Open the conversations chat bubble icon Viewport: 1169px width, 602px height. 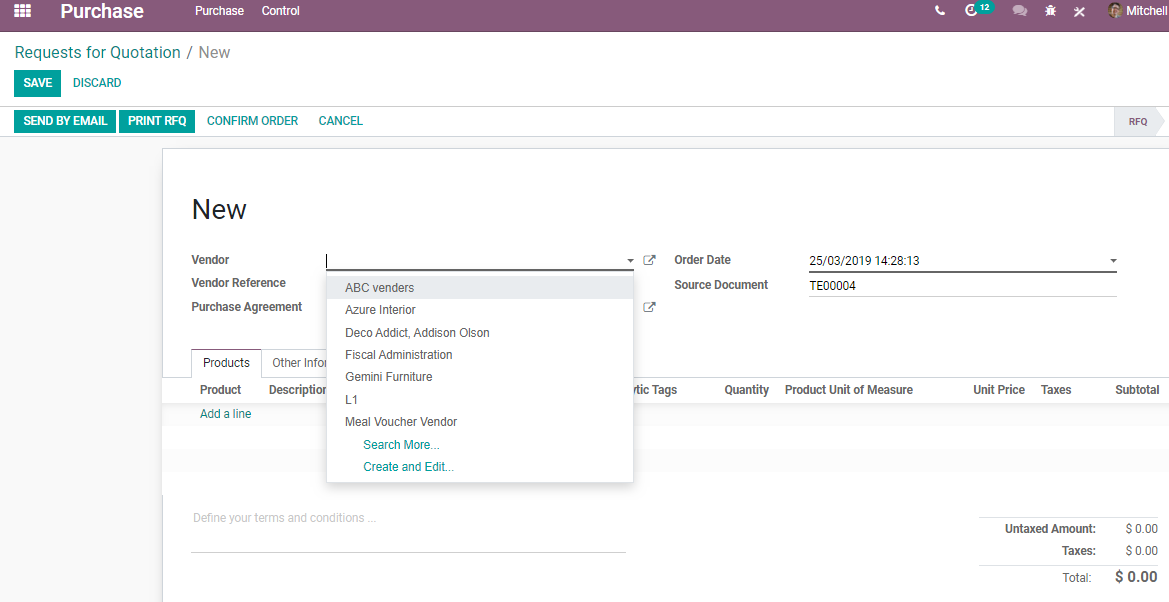1019,11
